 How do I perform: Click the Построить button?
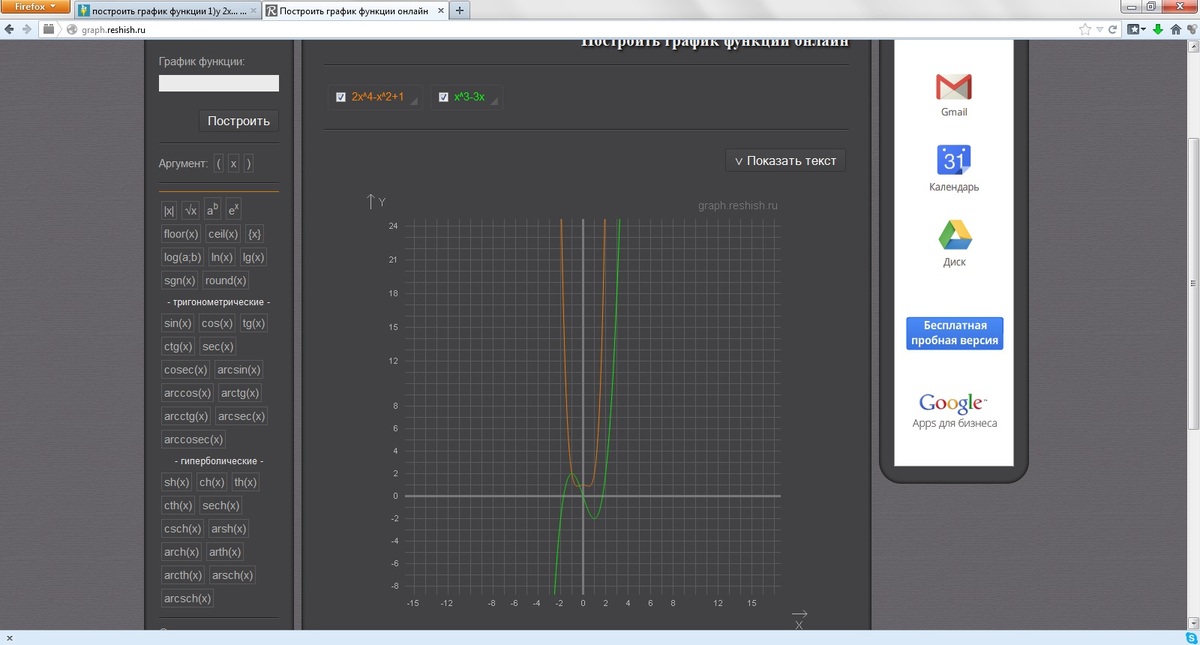click(239, 121)
